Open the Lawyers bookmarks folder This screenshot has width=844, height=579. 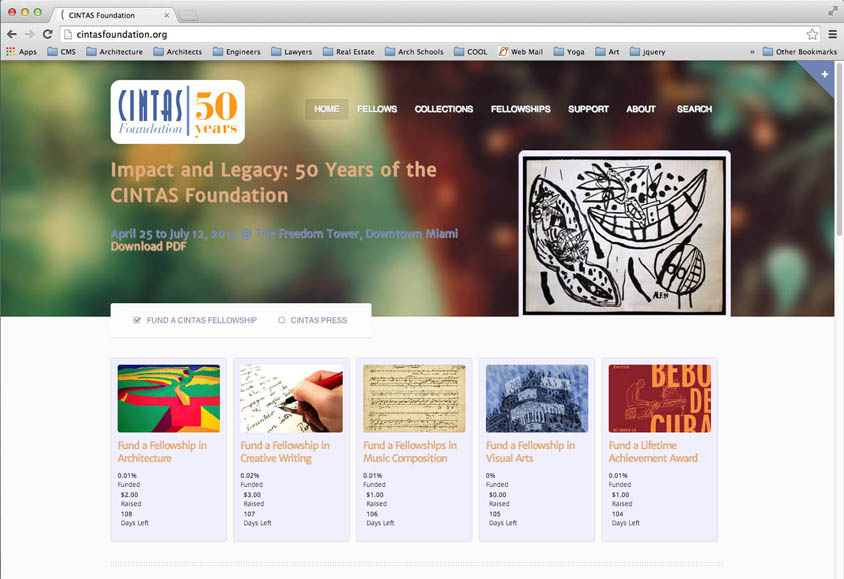[x=292, y=52]
